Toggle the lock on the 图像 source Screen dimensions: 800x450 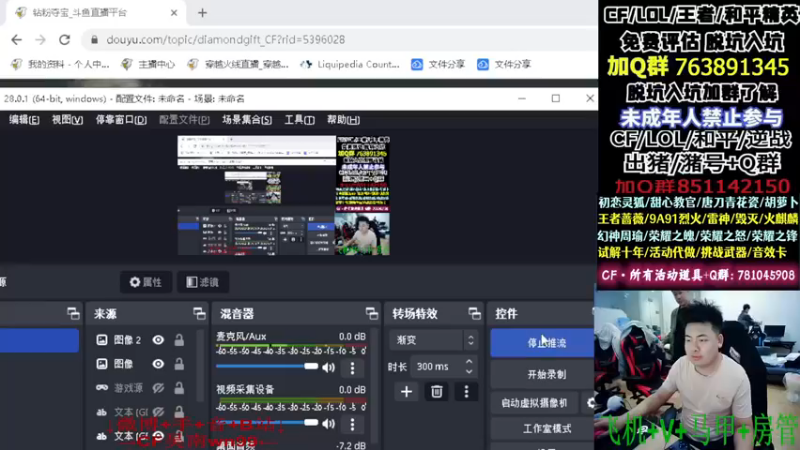pos(179,364)
